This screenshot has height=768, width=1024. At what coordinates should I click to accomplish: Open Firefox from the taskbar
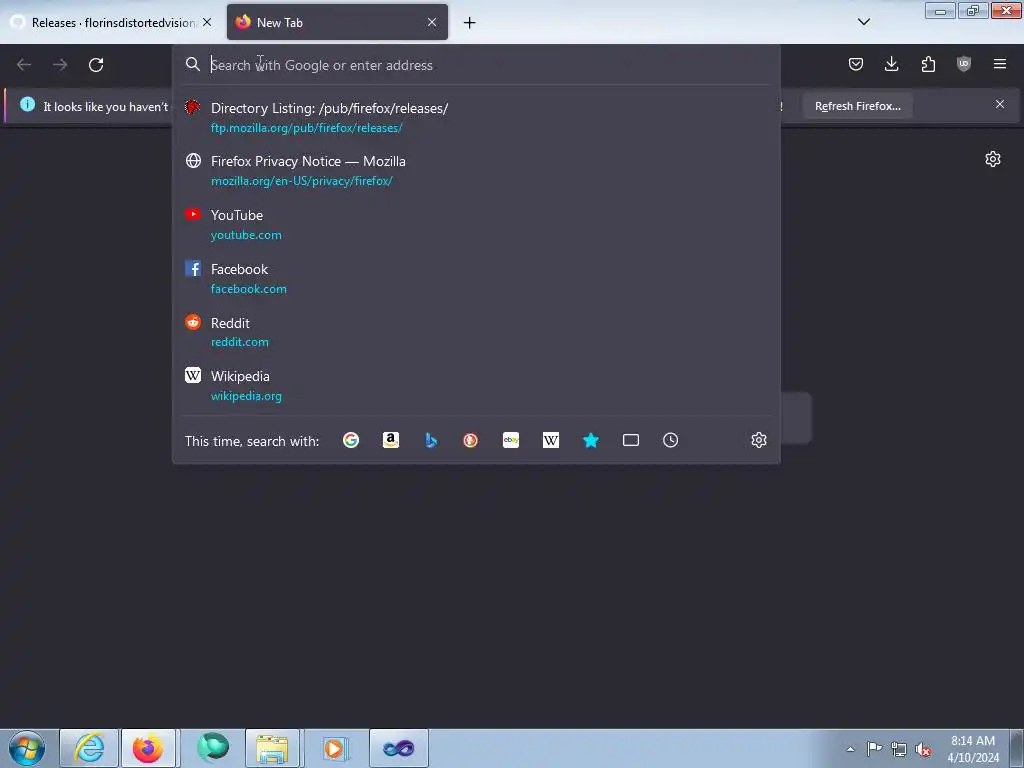click(x=148, y=748)
